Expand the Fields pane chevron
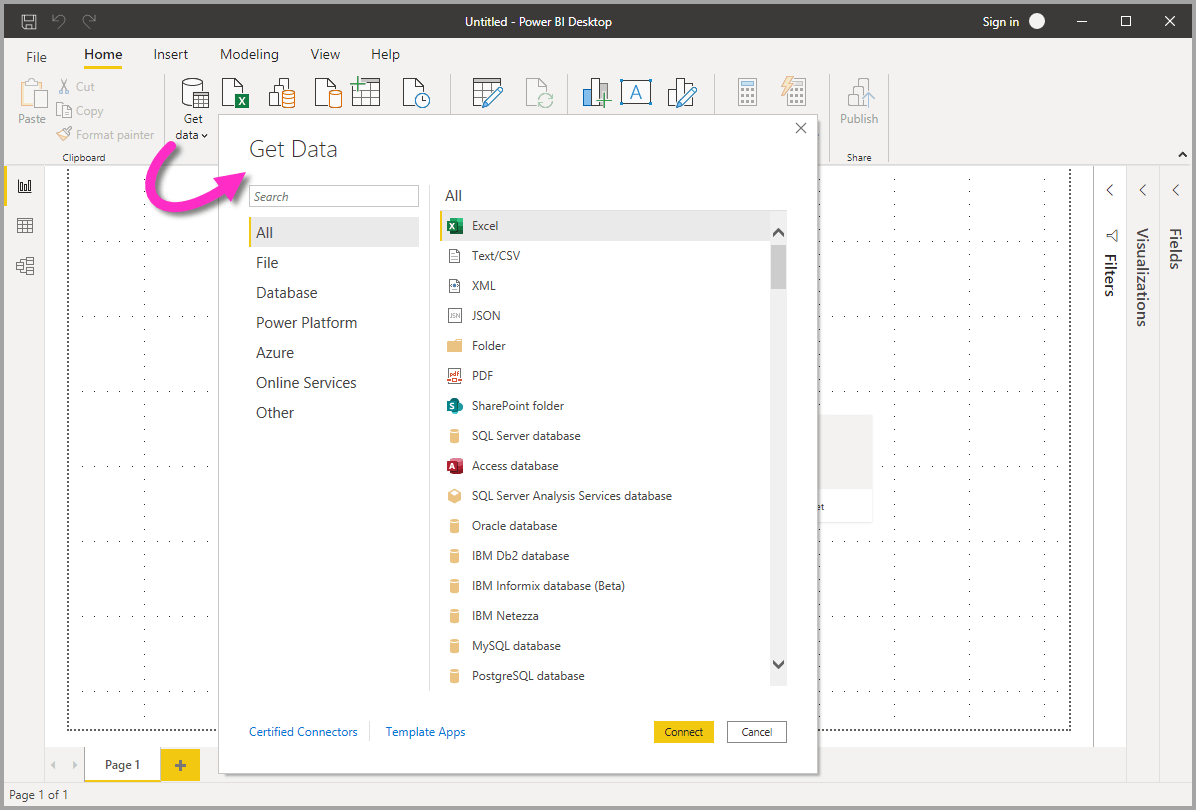 1176,190
